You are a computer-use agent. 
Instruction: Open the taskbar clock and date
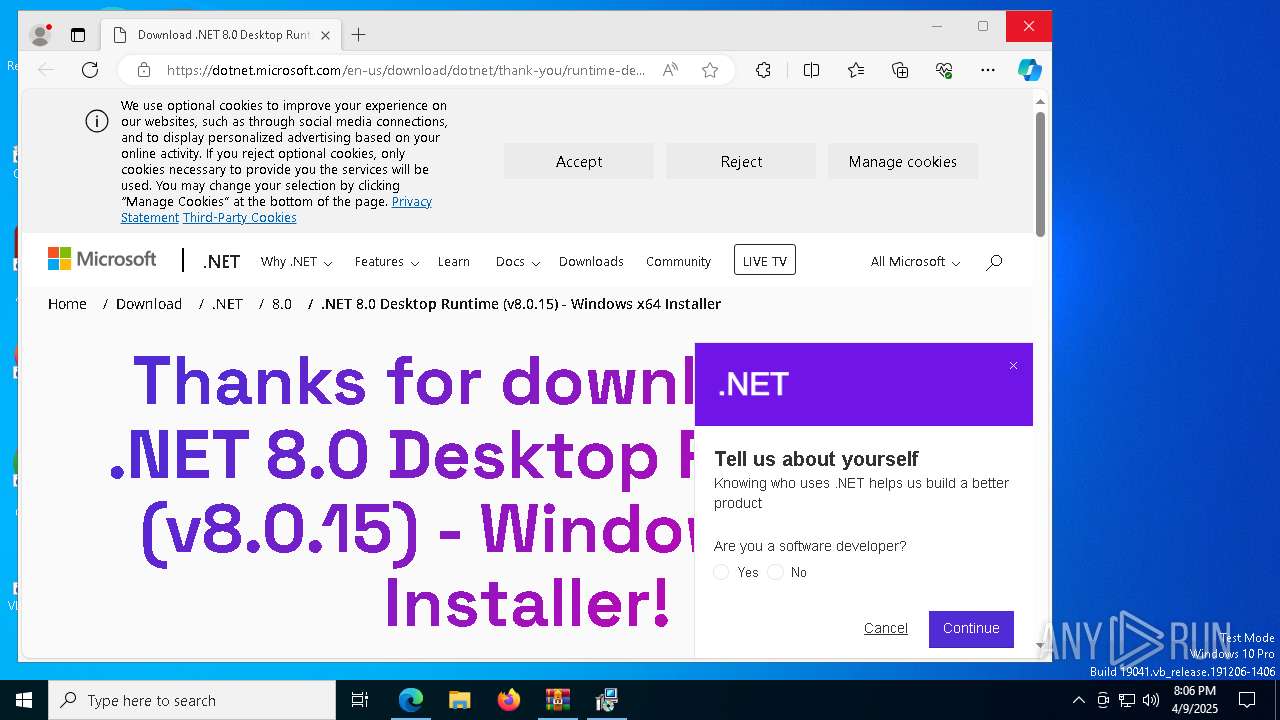click(x=1195, y=700)
